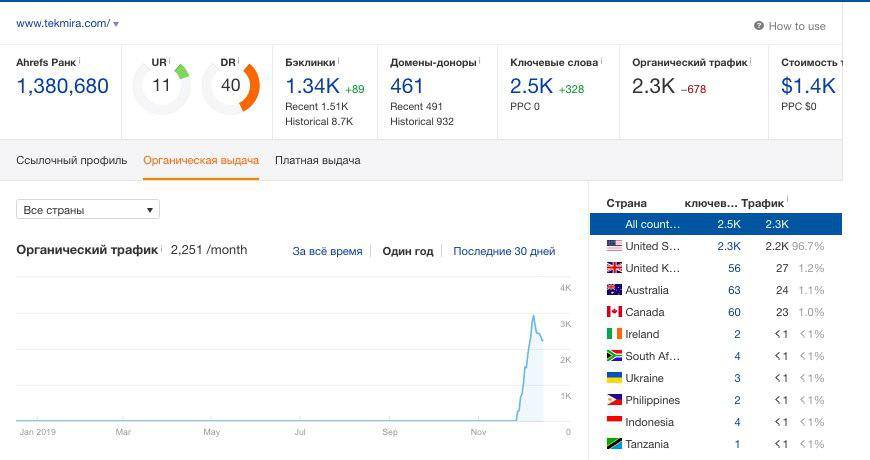Open the 2.5K keywords count
Image resolution: width=870 pixels, height=460 pixels.
click(532, 86)
